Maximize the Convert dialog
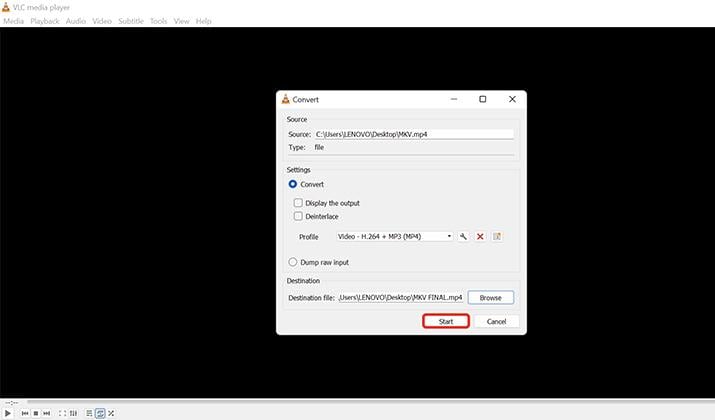Screen dimensions: 715x420 click(482, 99)
